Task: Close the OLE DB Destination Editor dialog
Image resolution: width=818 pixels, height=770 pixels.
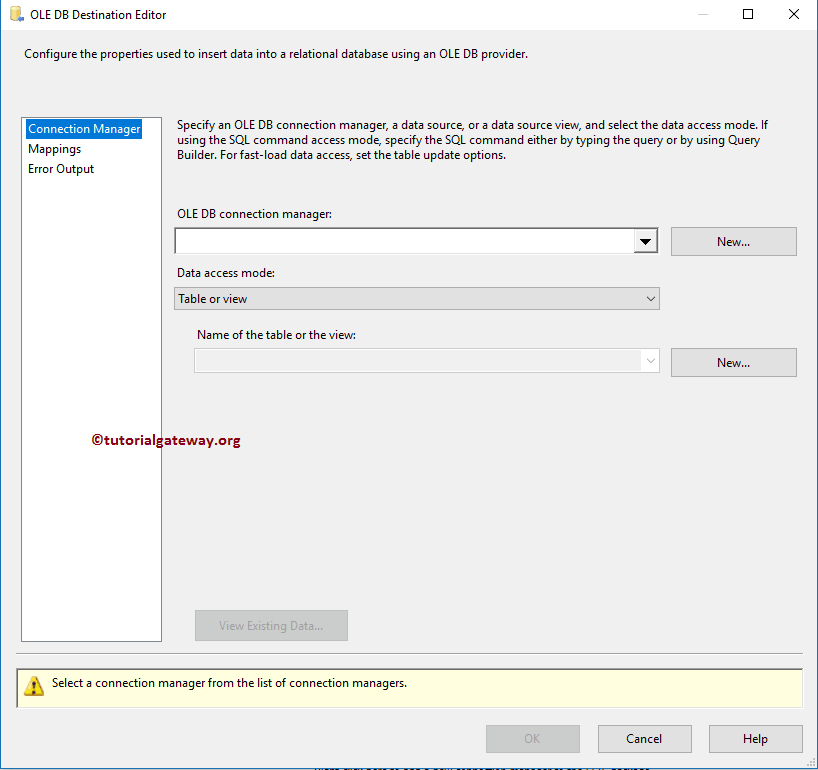Action: pyautogui.click(x=794, y=15)
